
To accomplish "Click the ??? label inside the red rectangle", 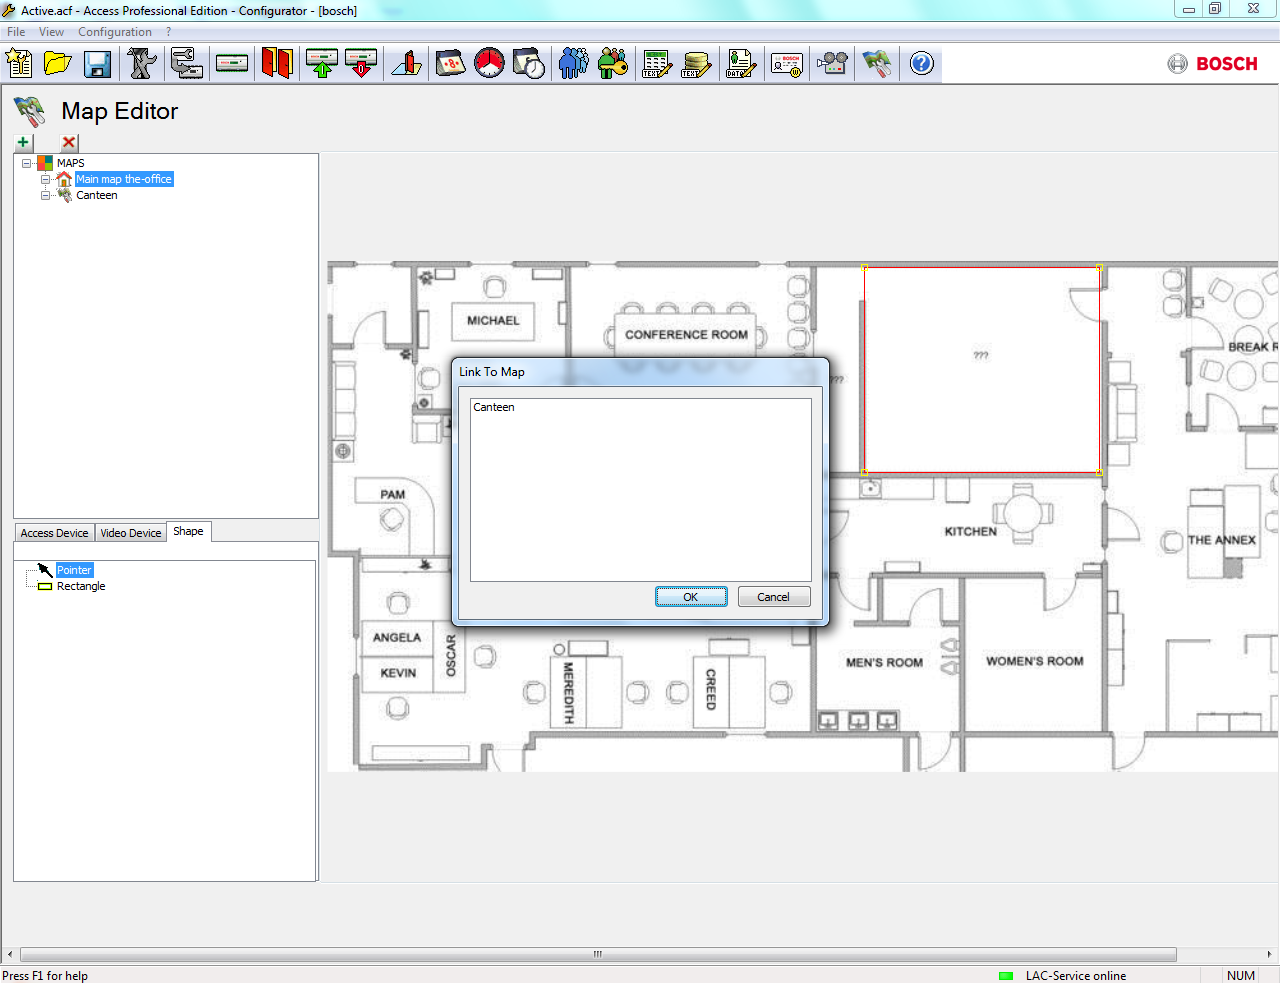I will [x=981, y=355].
